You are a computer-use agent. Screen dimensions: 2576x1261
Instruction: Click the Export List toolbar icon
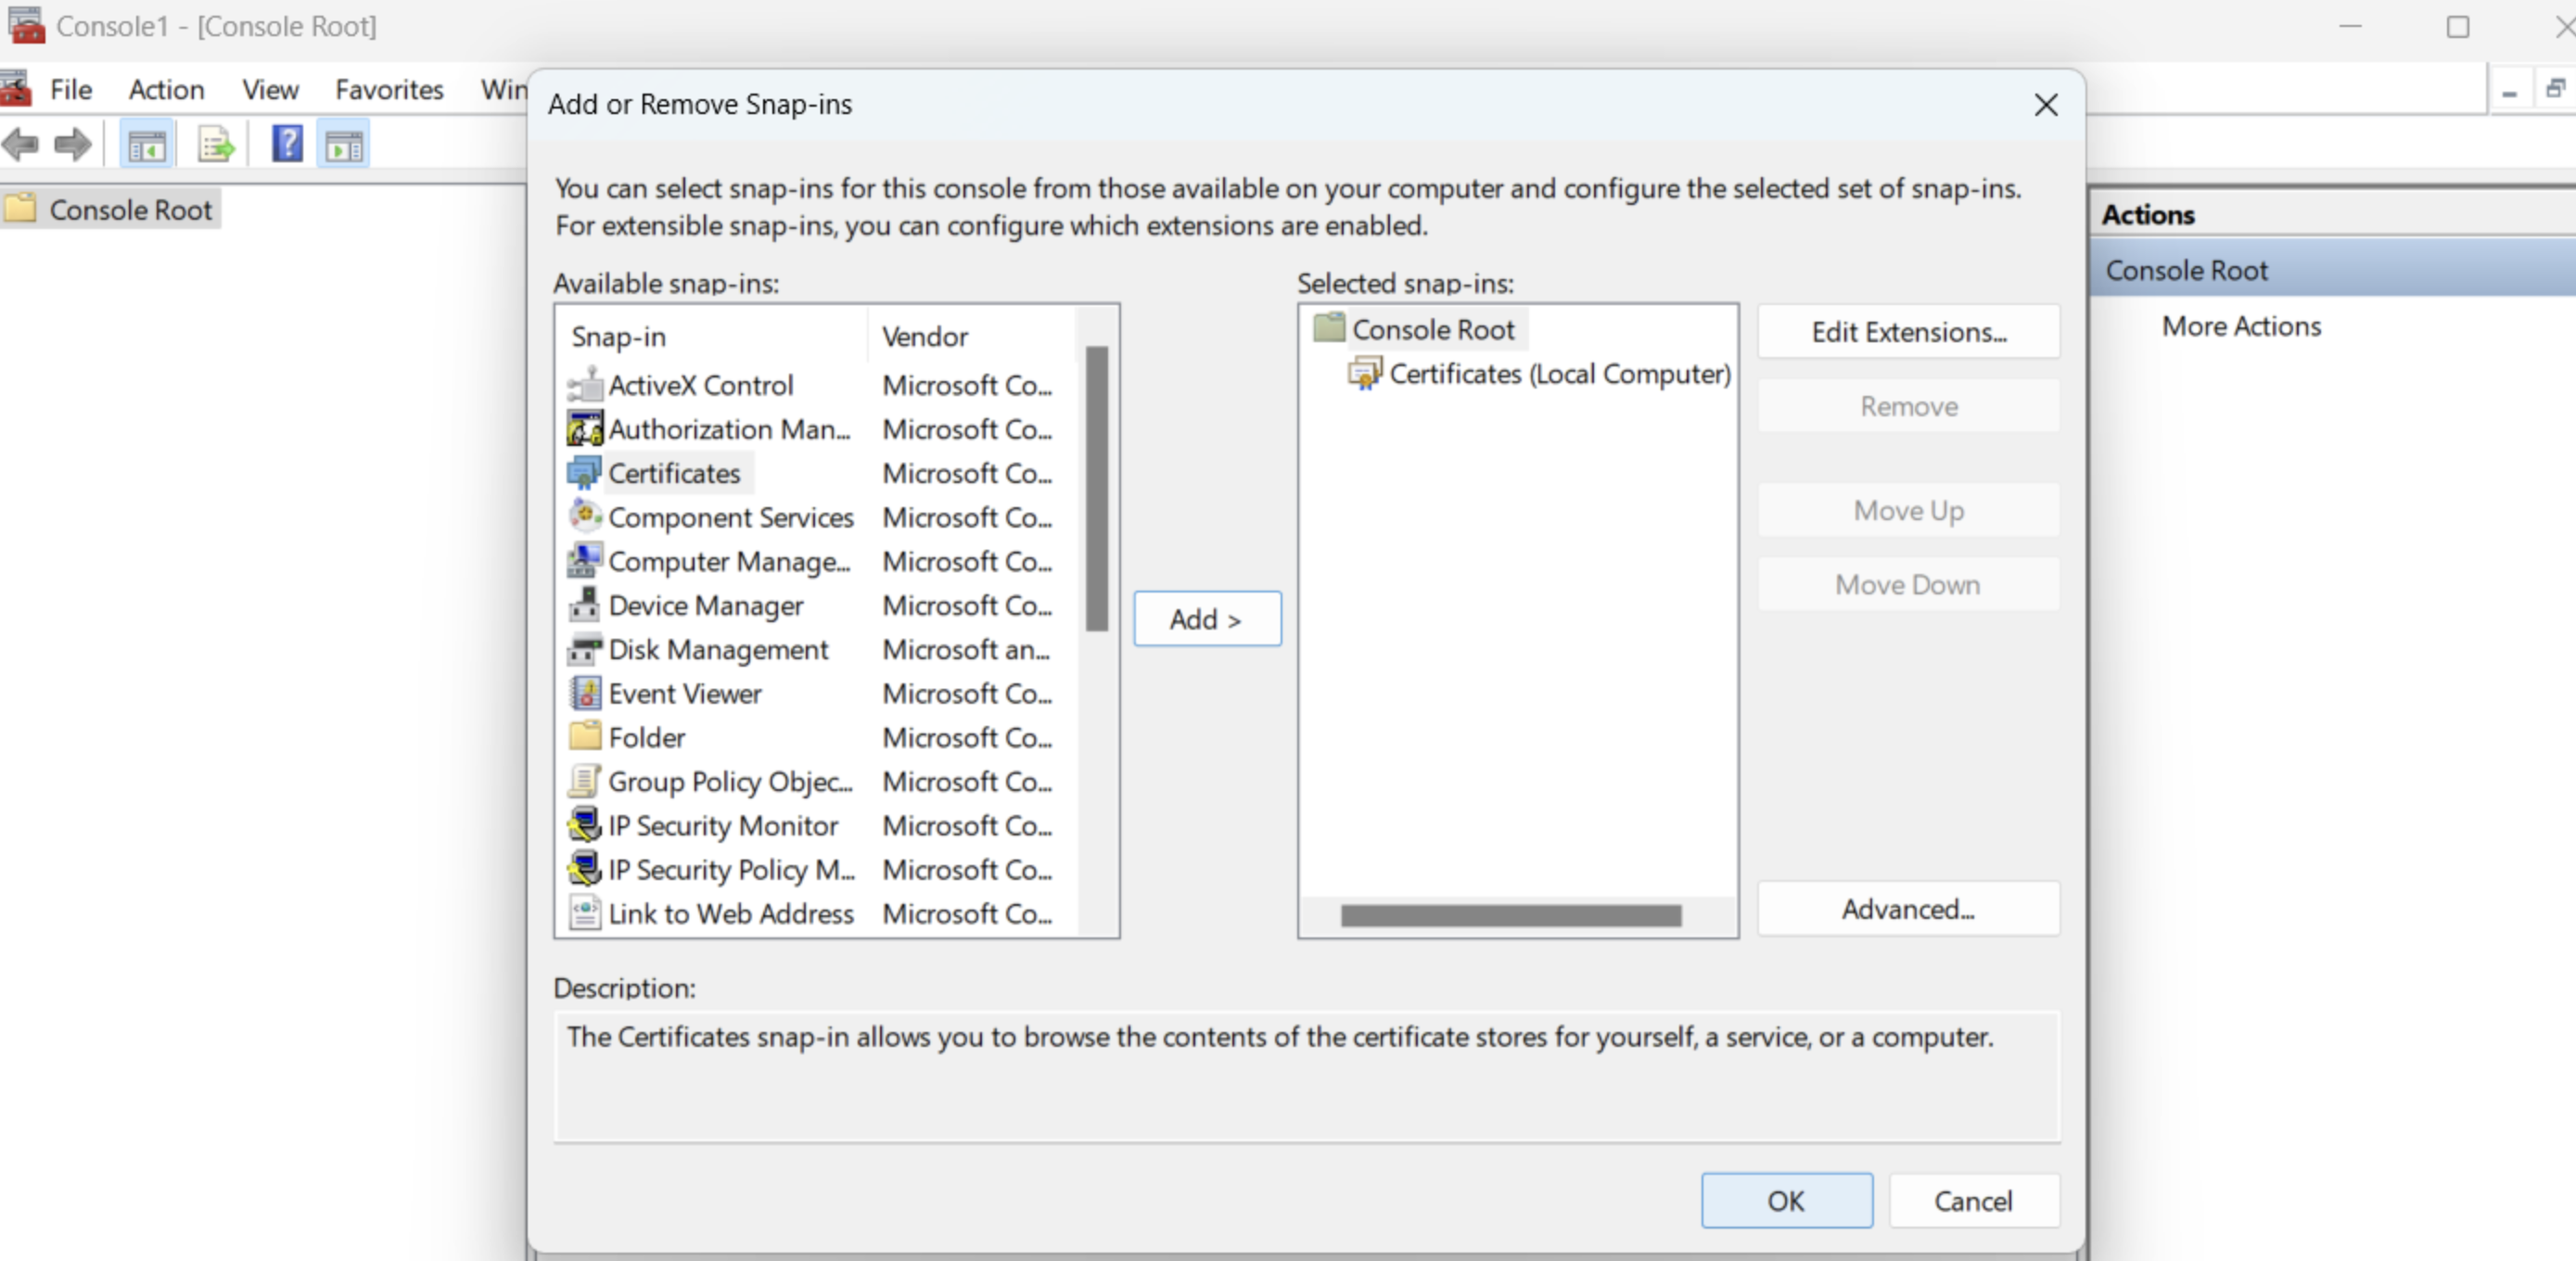point(215,146)
